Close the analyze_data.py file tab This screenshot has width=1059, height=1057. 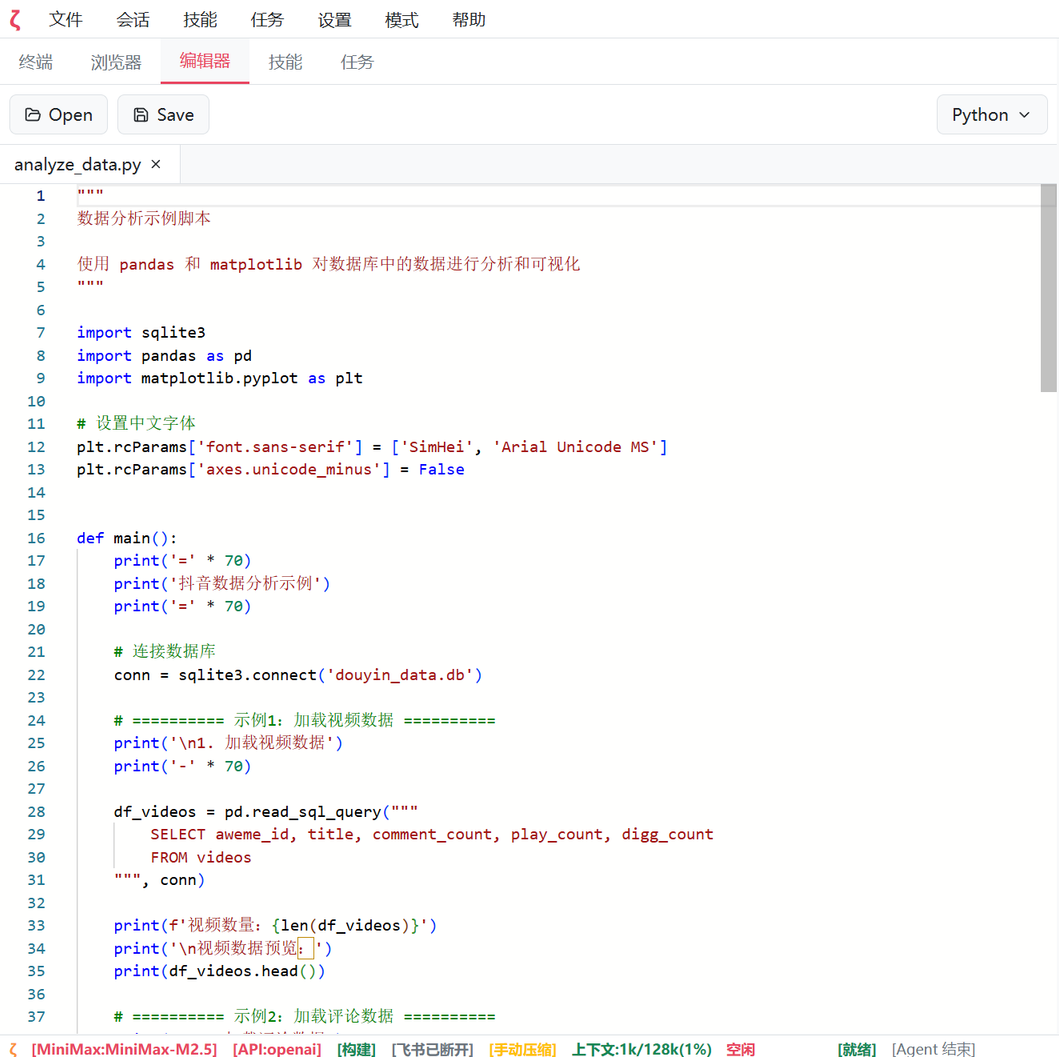156,164
